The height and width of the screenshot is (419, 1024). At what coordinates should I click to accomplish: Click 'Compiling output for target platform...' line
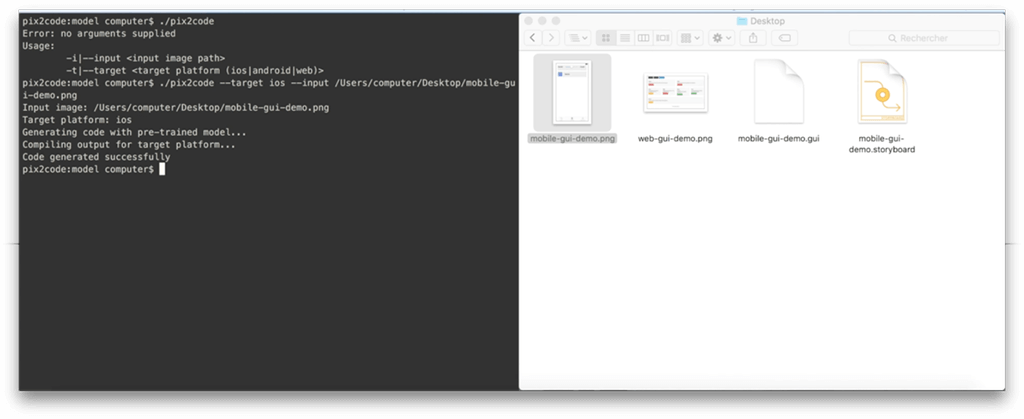[x=129, y=145]
